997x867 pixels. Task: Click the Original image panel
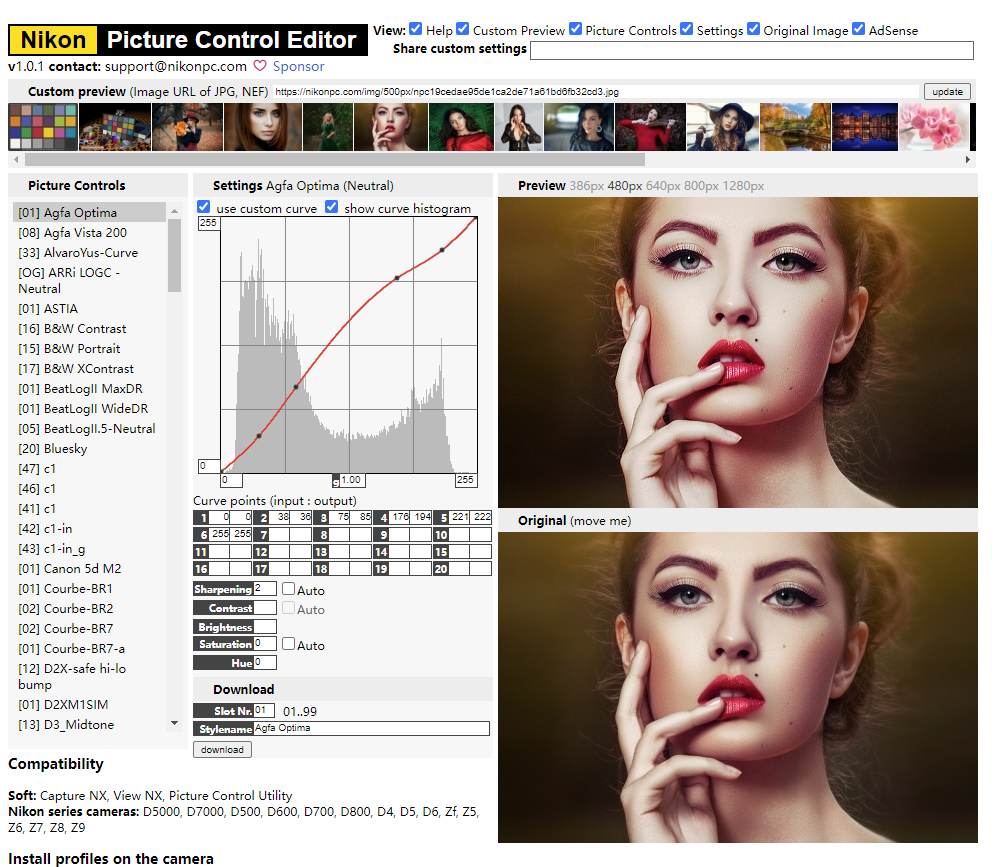pyautogui.click(x=738, y=687)
